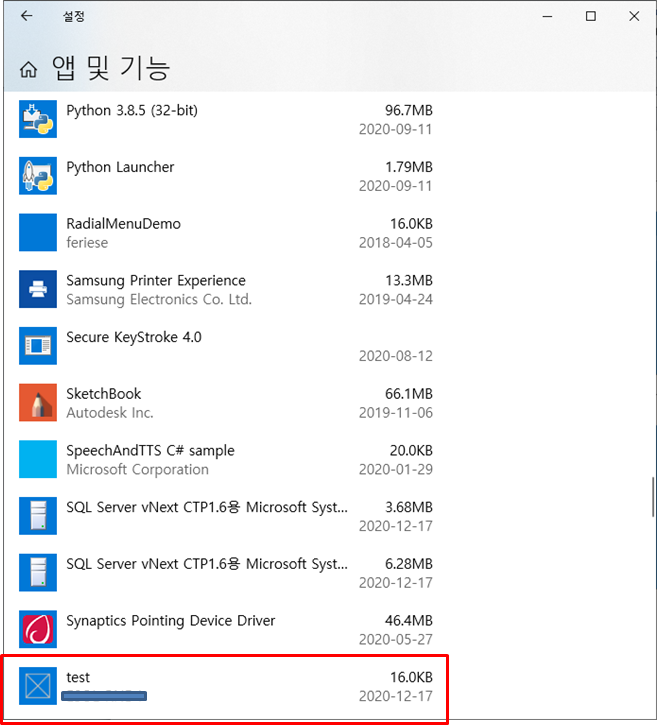Click the 설정 window title text
Viewport: 657px width, 725px height.
74,17
